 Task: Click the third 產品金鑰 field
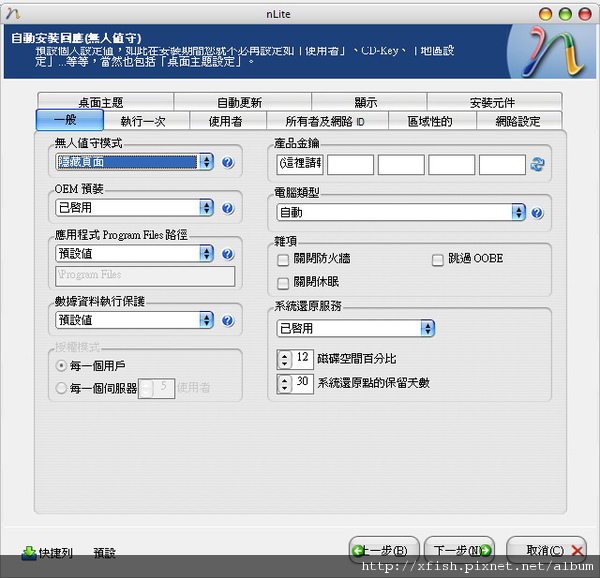pos(401,164)
